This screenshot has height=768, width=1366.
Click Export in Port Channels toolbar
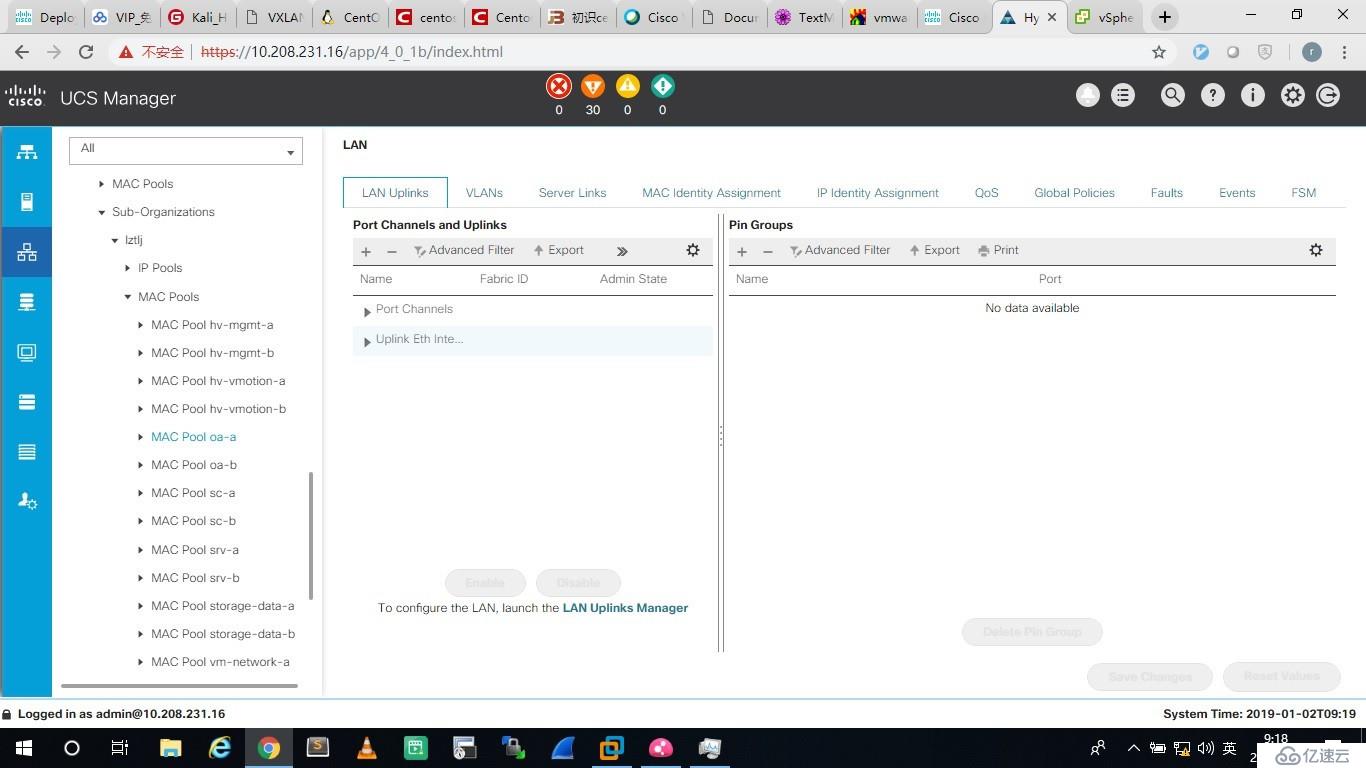point(559,250)
